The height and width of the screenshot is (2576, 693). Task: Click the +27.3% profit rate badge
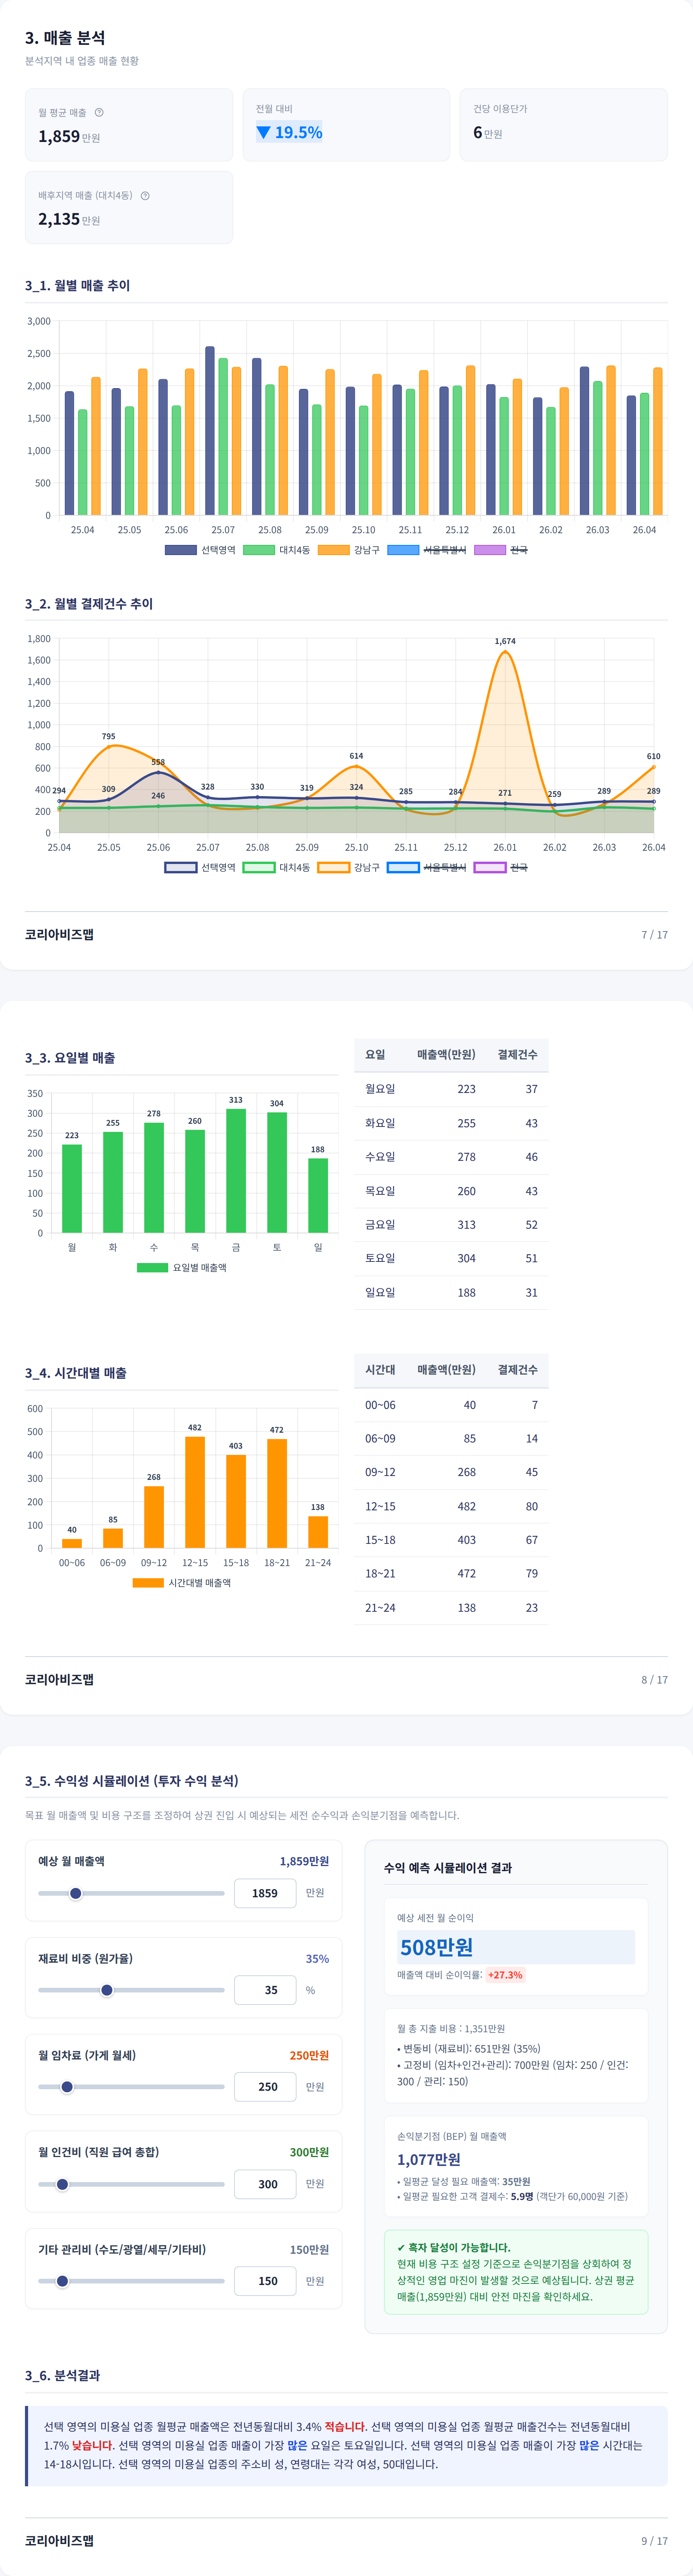tap(505, 1975)
